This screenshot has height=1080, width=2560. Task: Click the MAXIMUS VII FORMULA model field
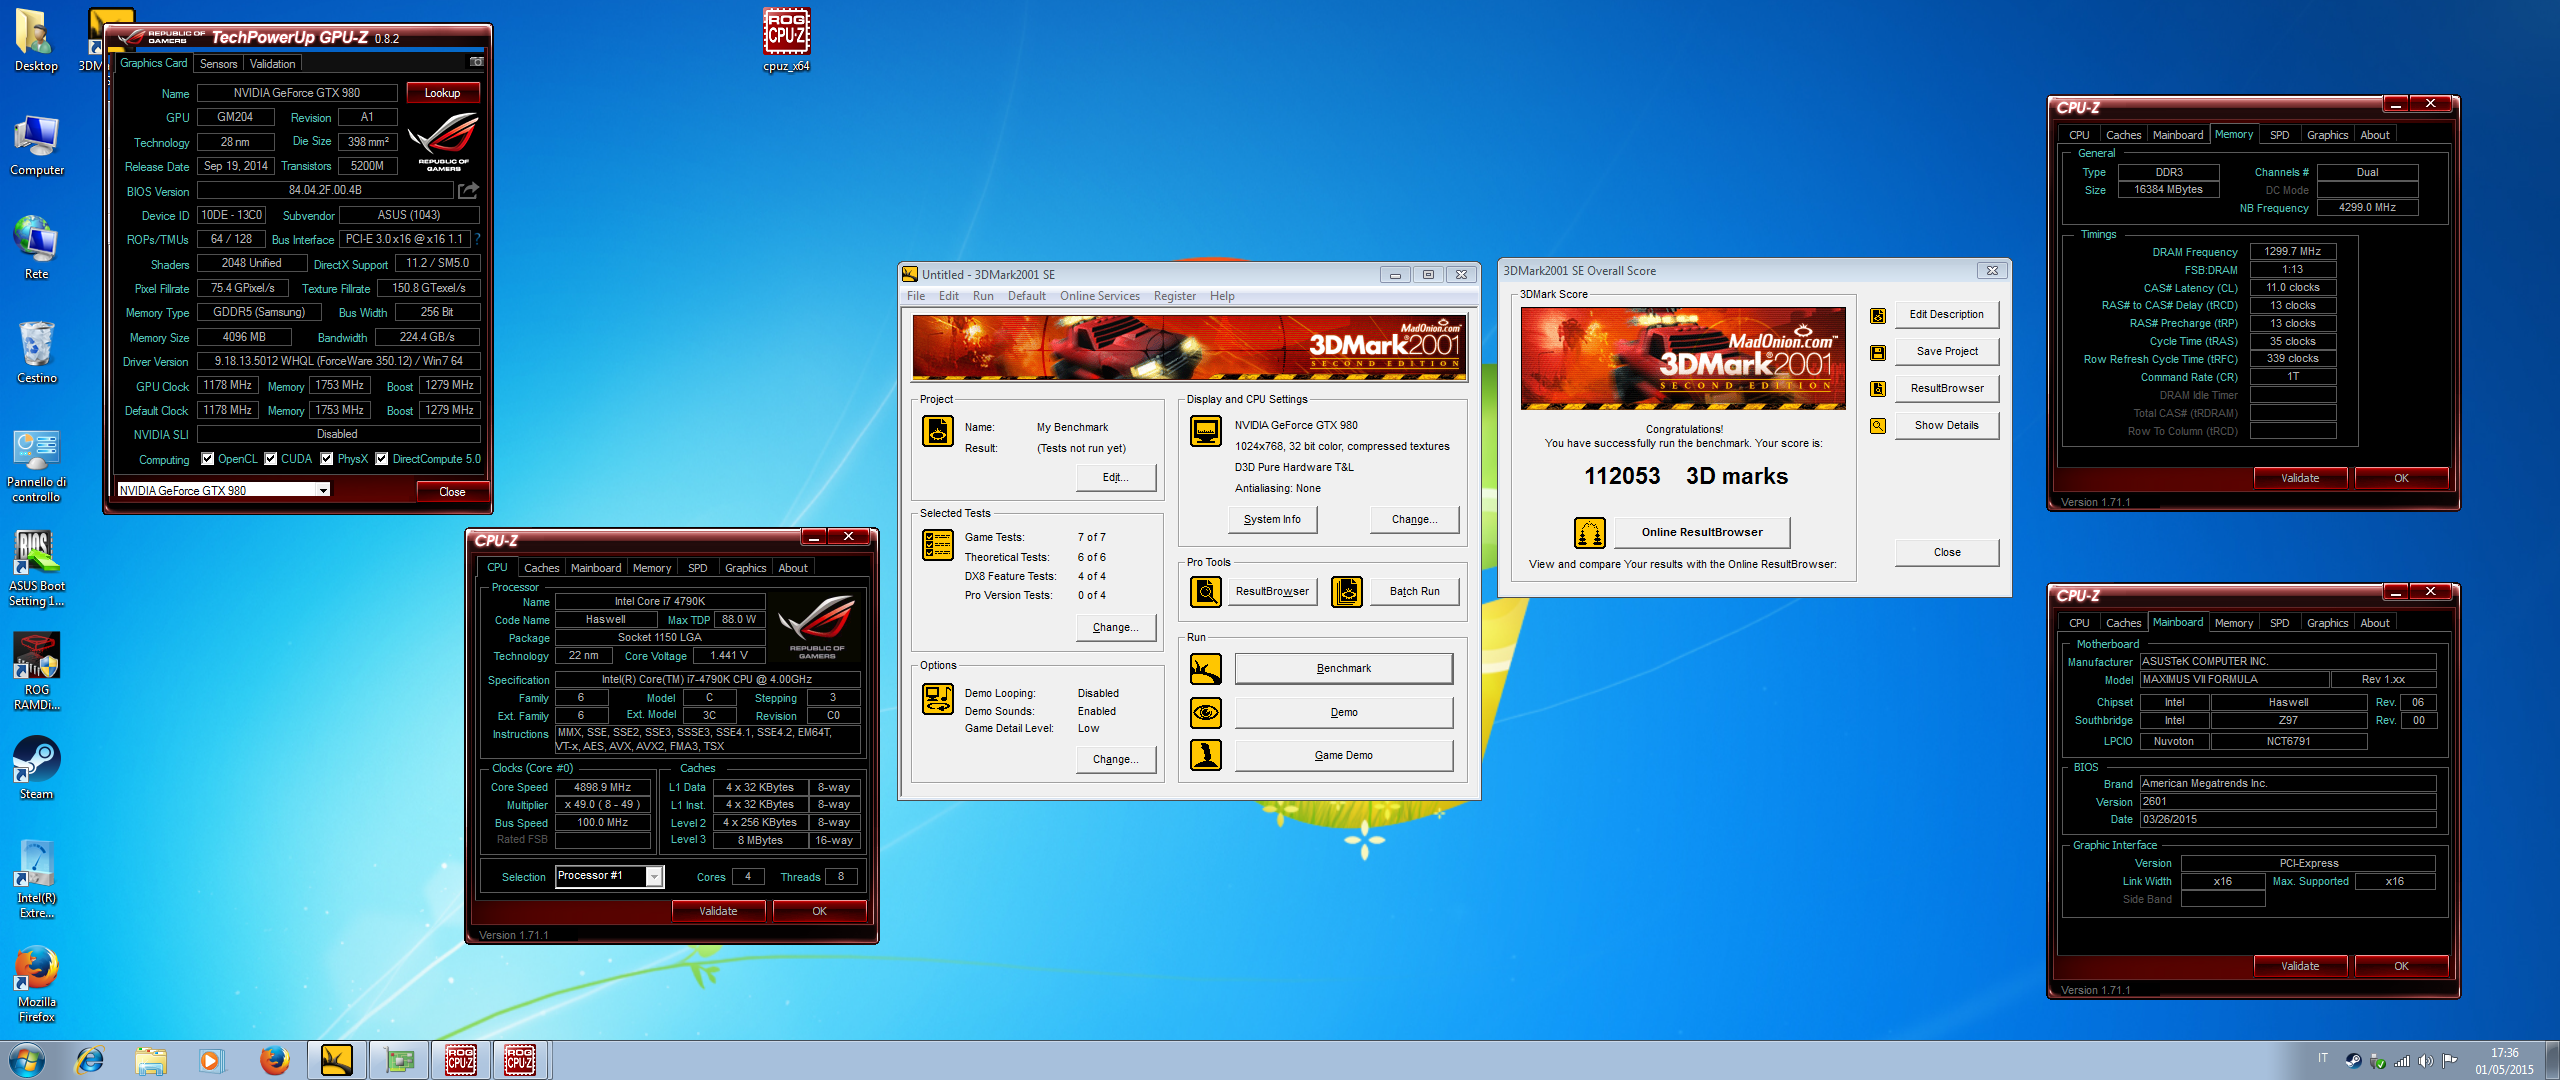2234,680
